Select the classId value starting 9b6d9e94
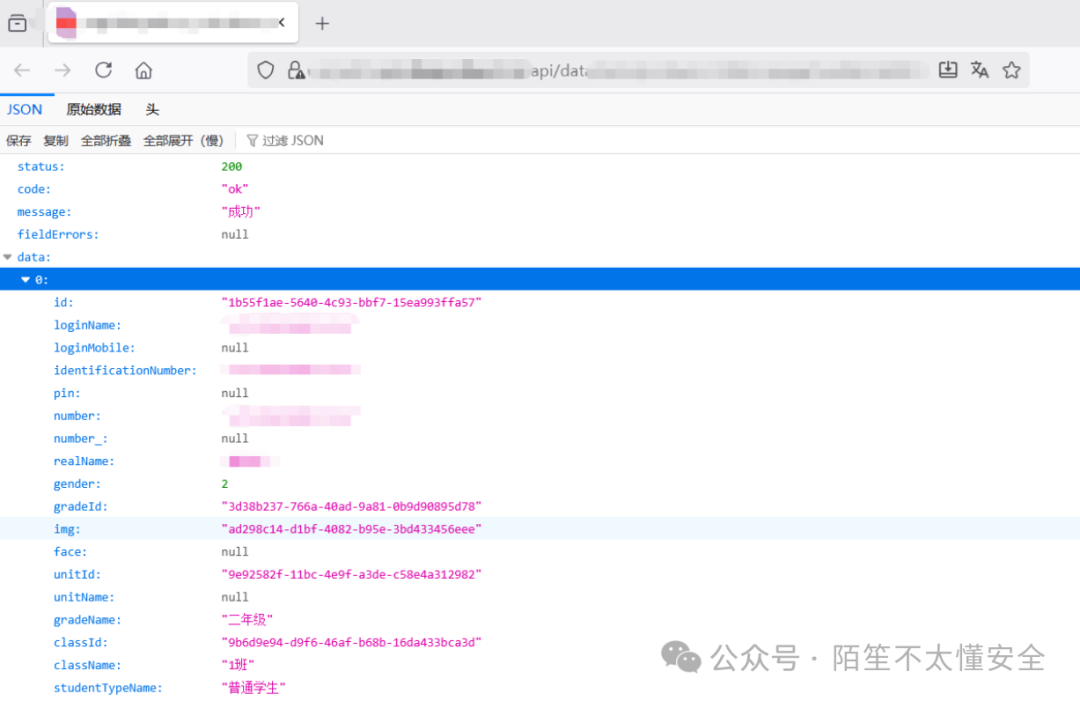Screen dimensions: 1080x701 351,642
